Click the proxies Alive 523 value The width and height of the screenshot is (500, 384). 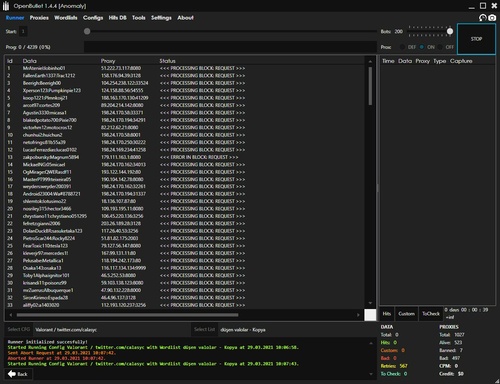pos(451,342)
